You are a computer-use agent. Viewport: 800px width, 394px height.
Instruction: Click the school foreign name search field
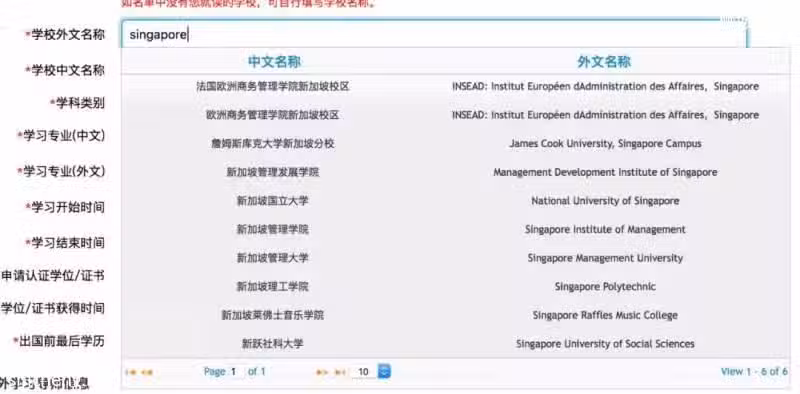click(434, 35)
